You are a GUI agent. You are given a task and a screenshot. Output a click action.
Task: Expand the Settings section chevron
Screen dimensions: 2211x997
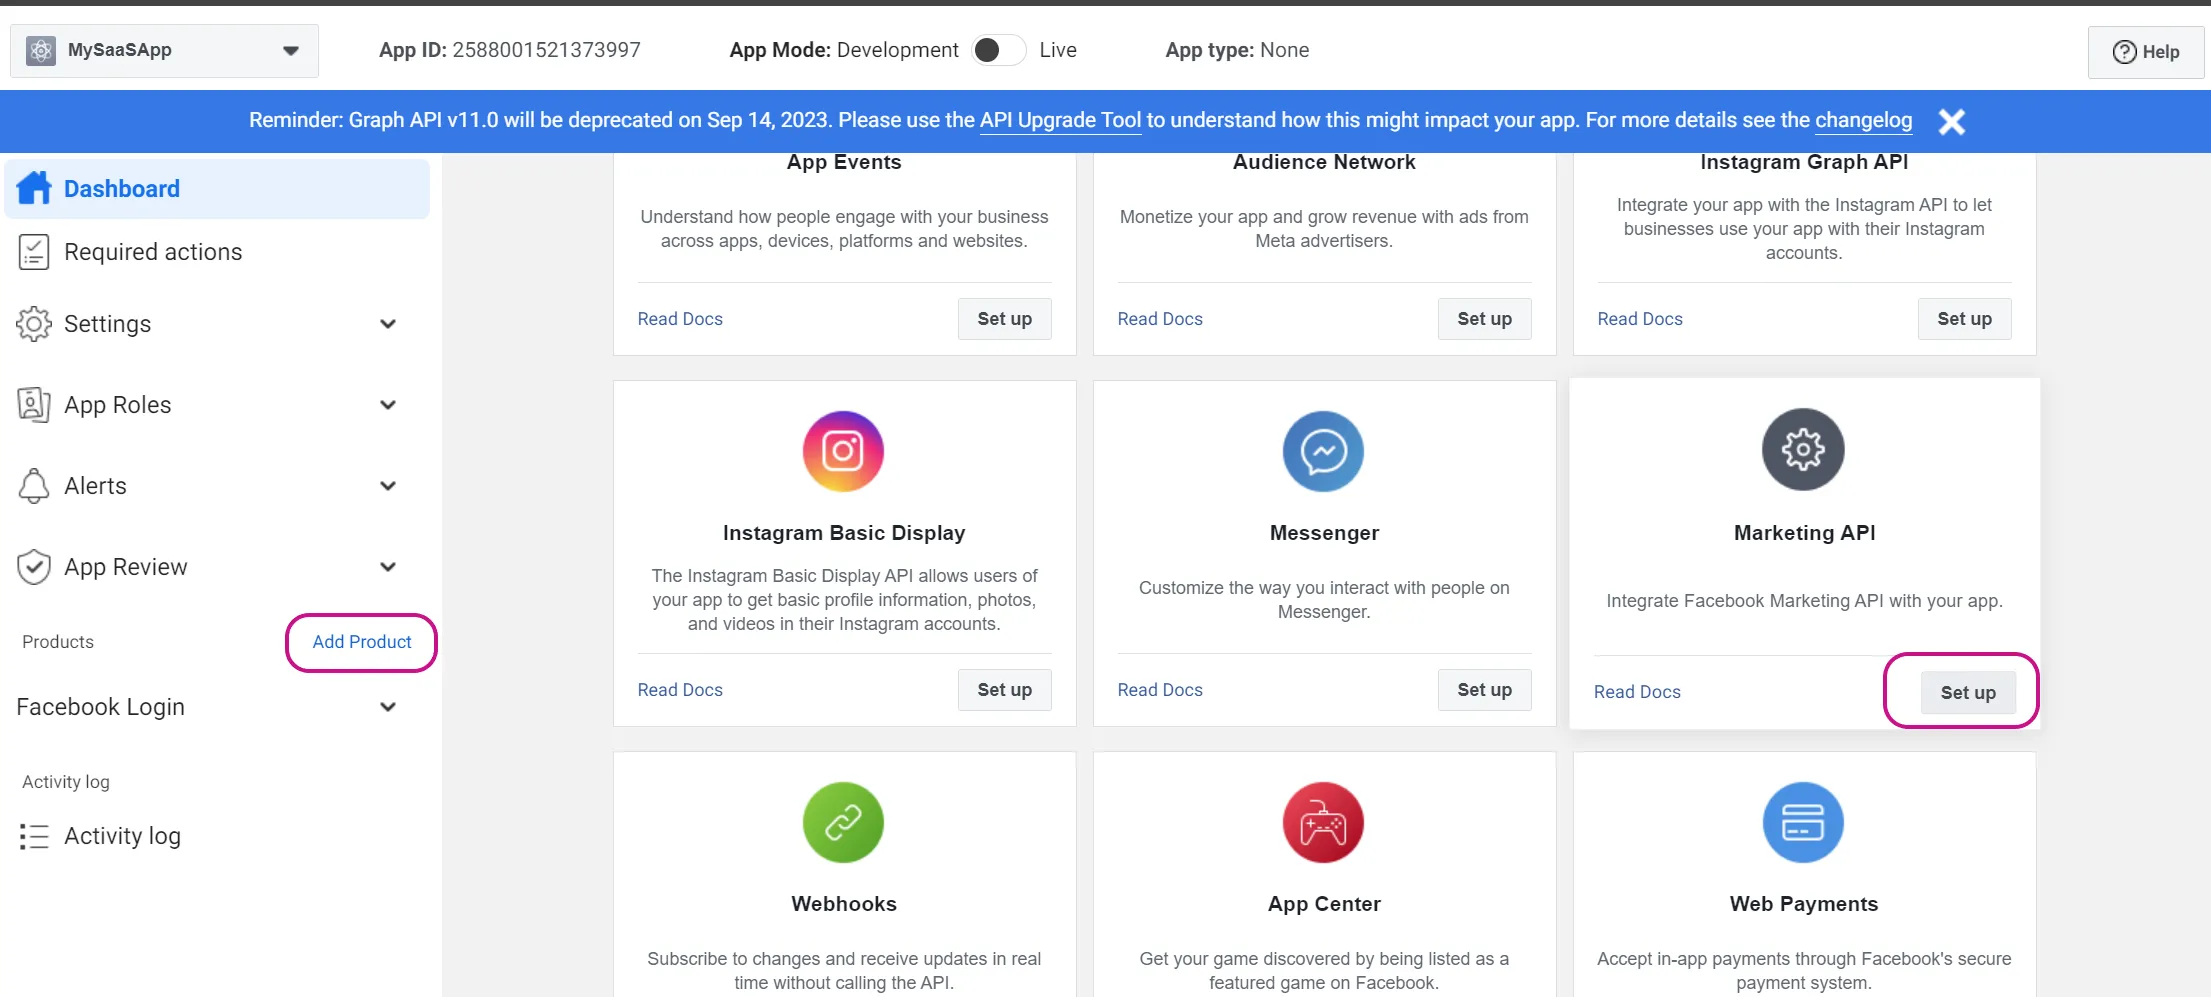(x=388, y=324)
